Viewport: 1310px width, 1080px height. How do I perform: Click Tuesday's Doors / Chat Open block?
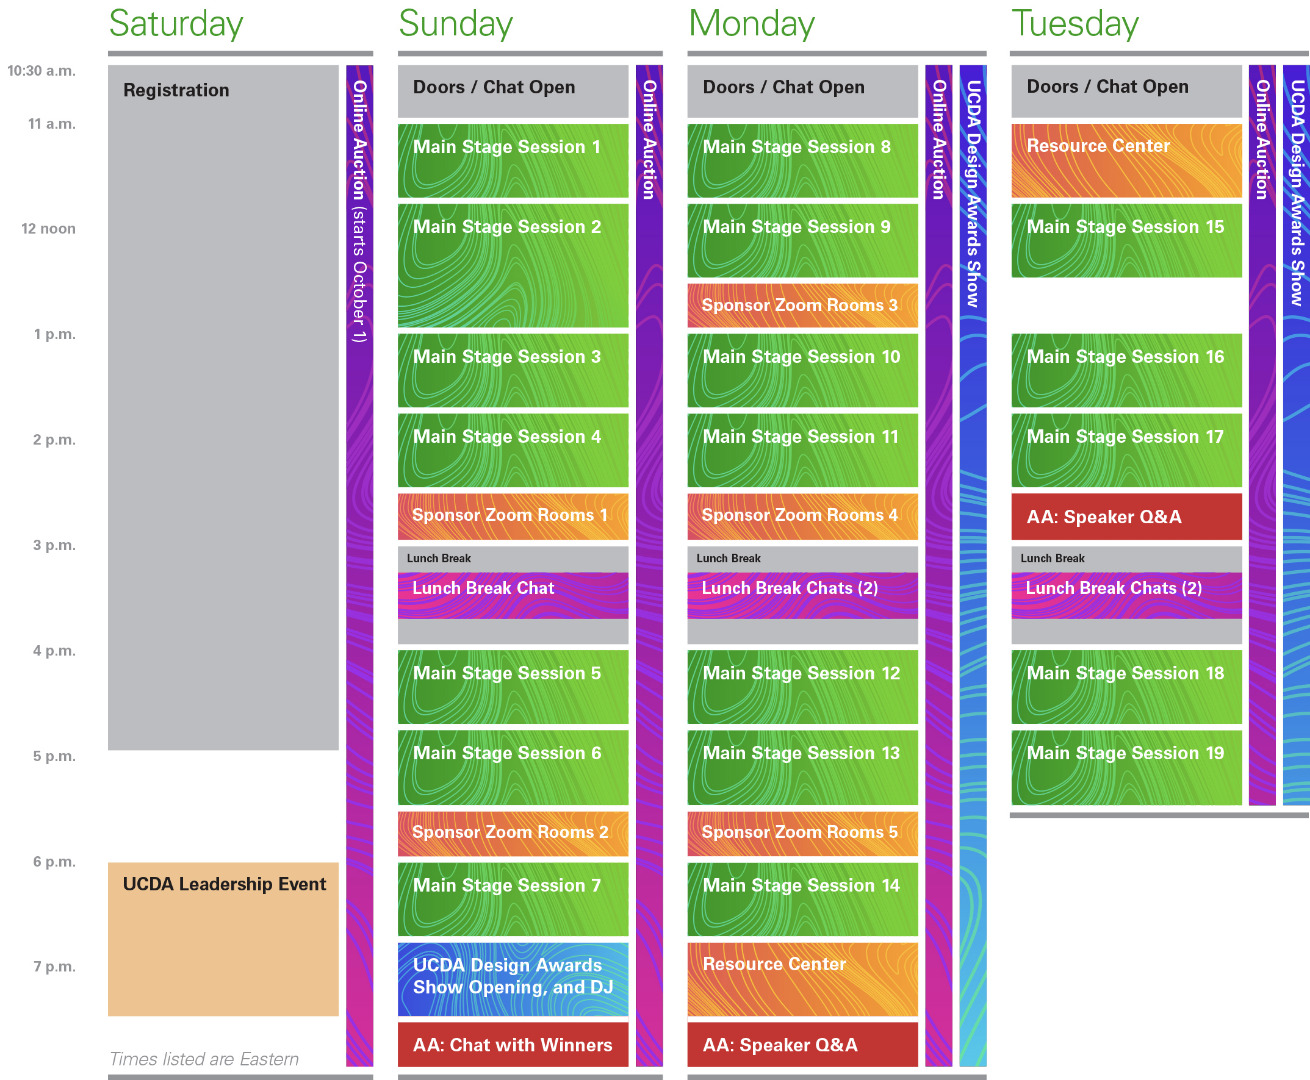point(1126,90)
